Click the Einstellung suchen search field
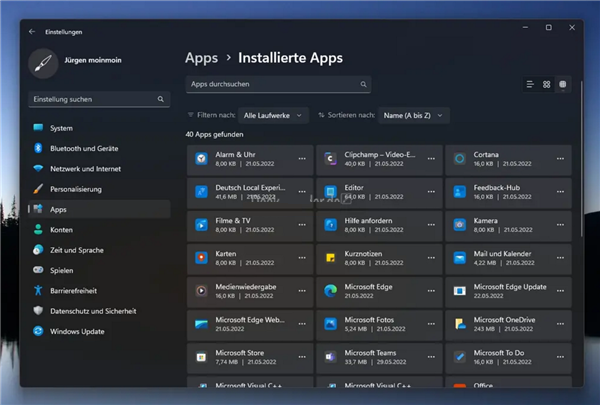The width and height of the screenshot is (600, 405). (x=92, y=100)
